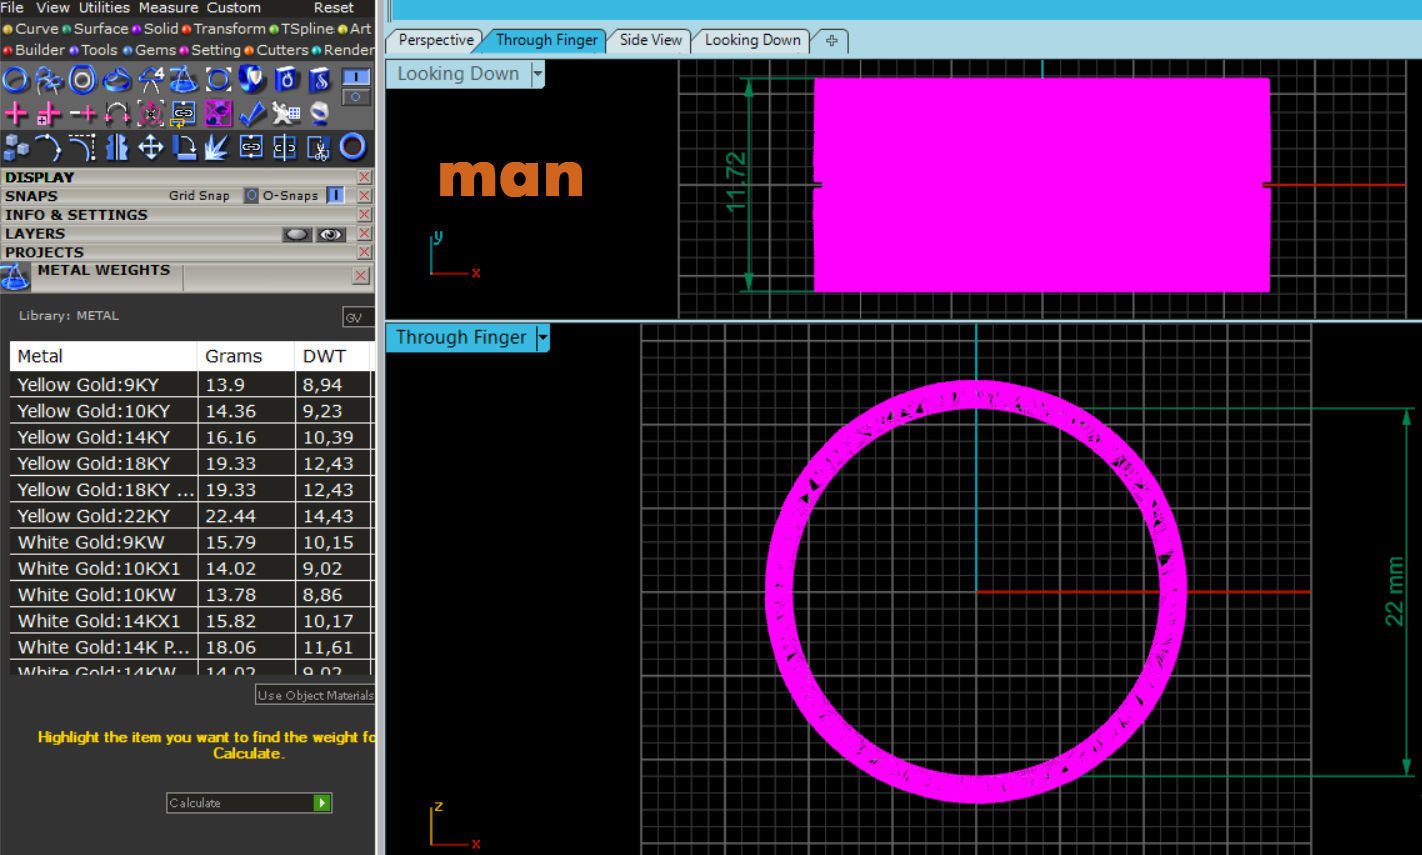
Task: Open the blue book with ring emblem
Action: coord(286,79)
